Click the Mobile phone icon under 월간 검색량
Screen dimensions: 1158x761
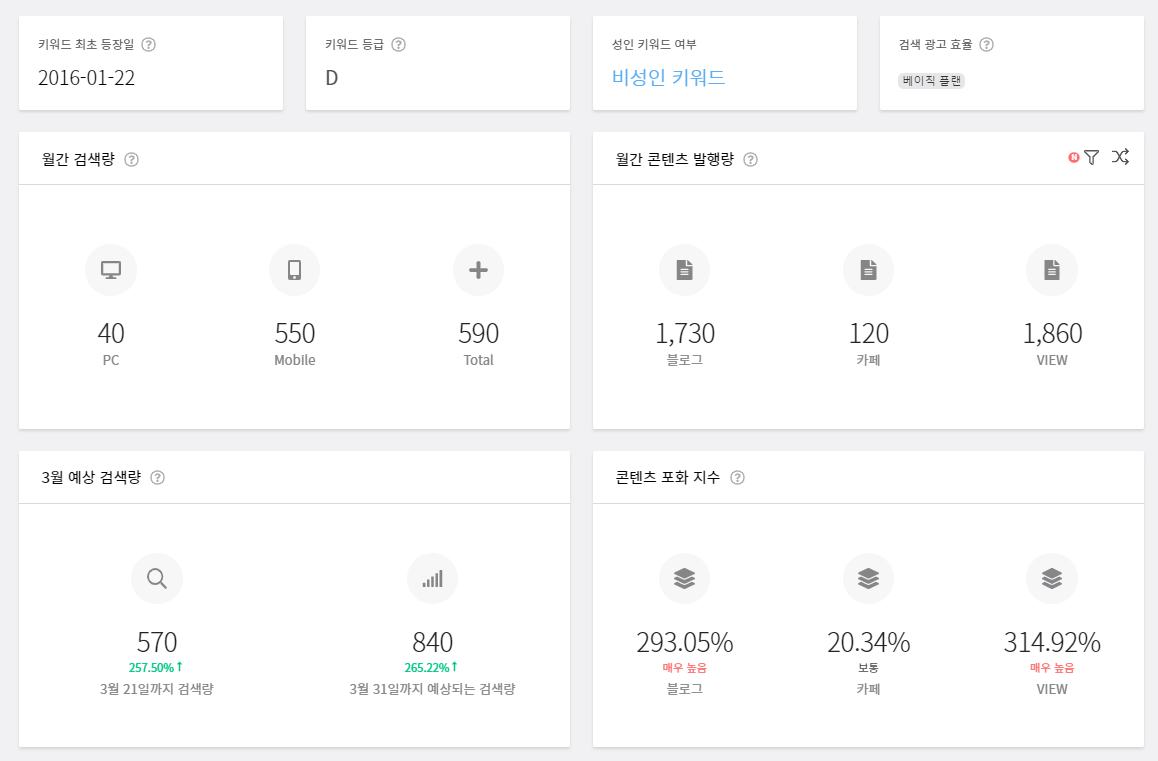294,269
